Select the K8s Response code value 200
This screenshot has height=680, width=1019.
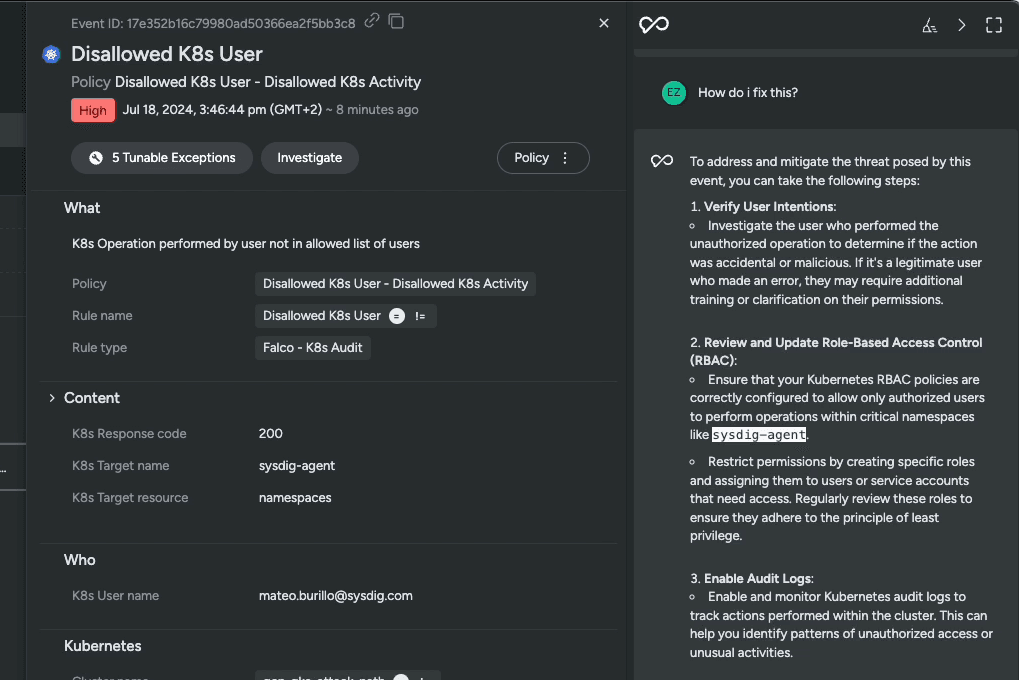(270, 434)
